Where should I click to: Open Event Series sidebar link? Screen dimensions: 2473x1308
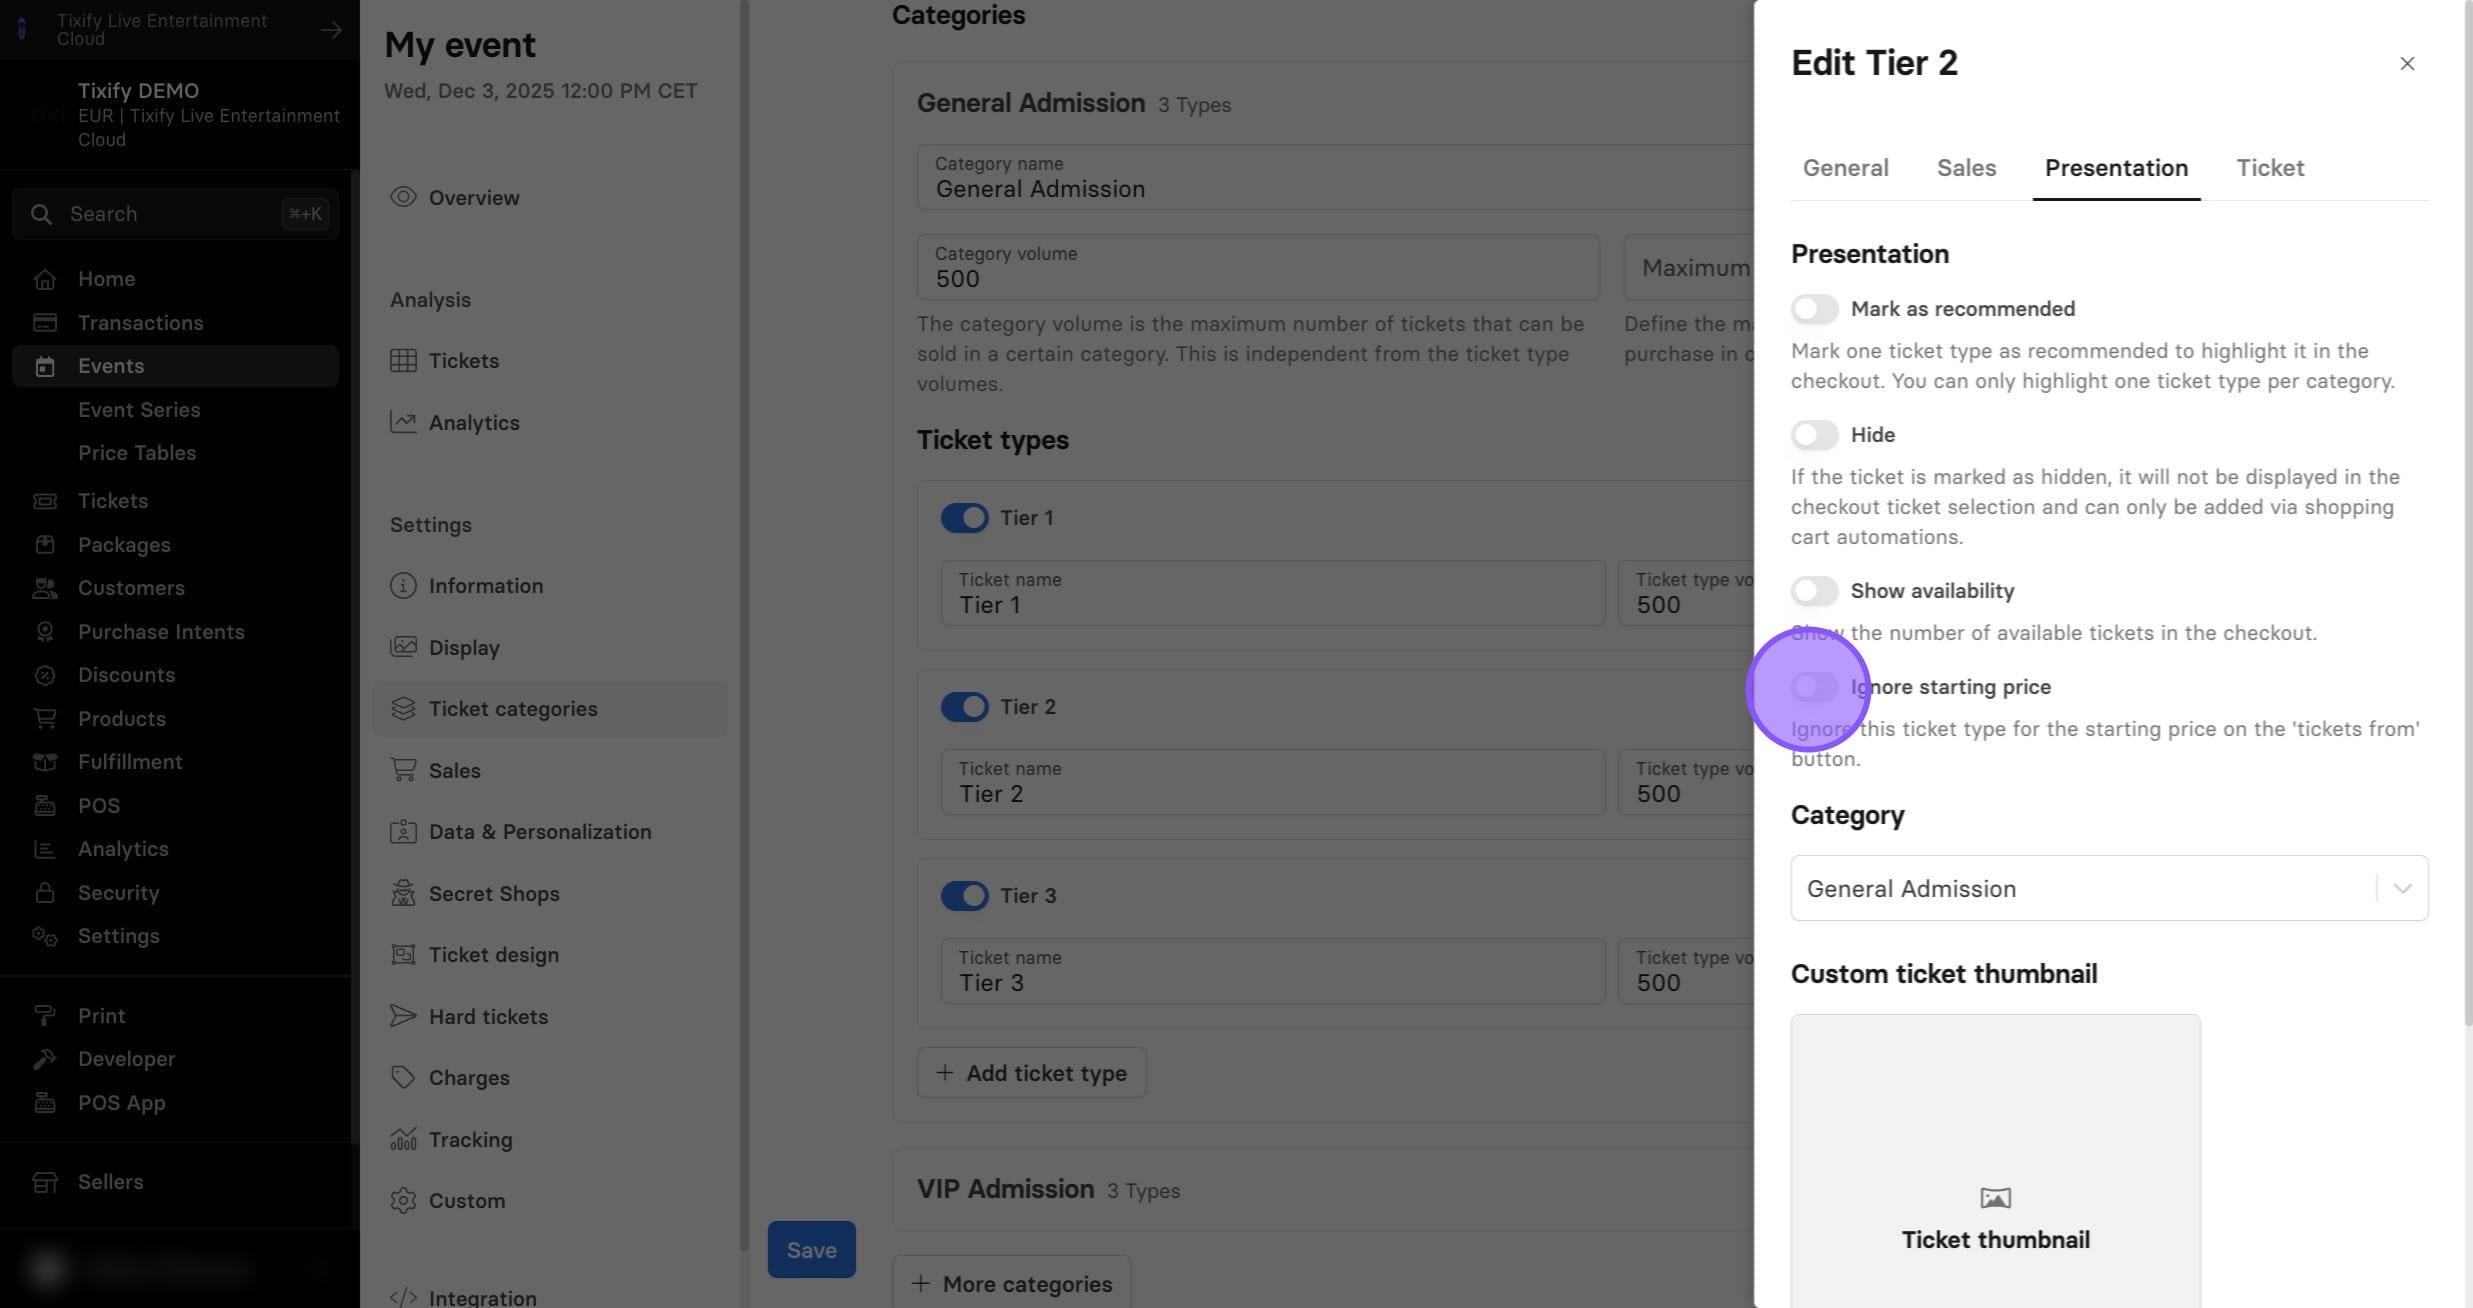[x=139, y=410]
